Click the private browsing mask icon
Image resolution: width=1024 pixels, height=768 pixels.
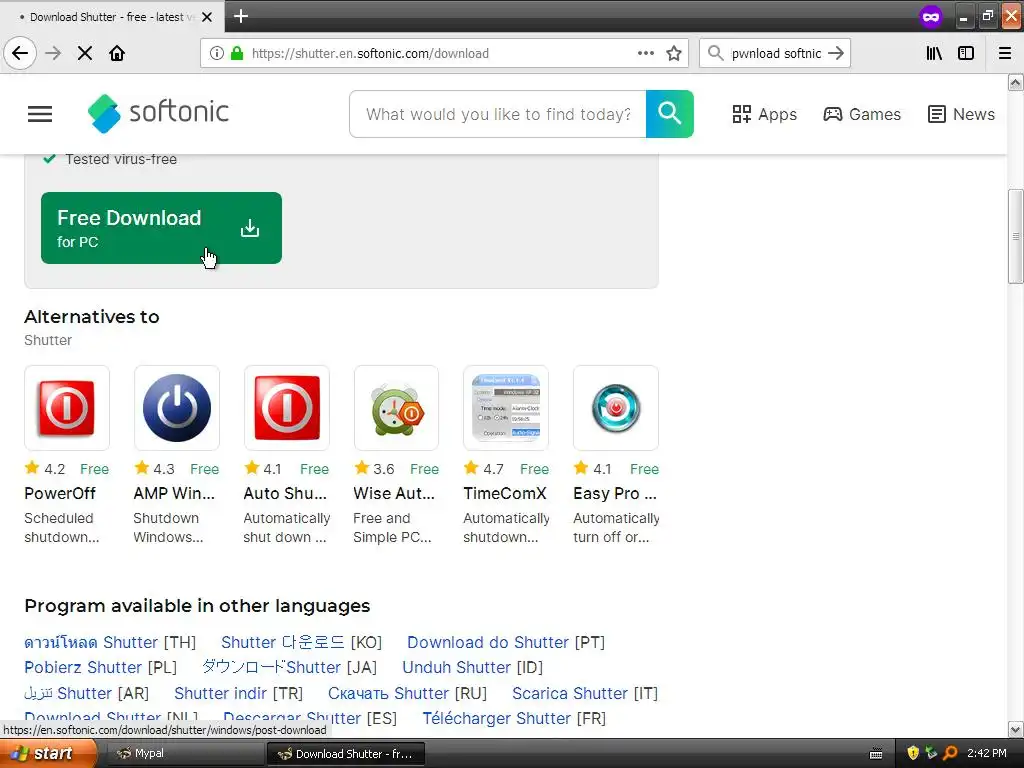(931, 17)
